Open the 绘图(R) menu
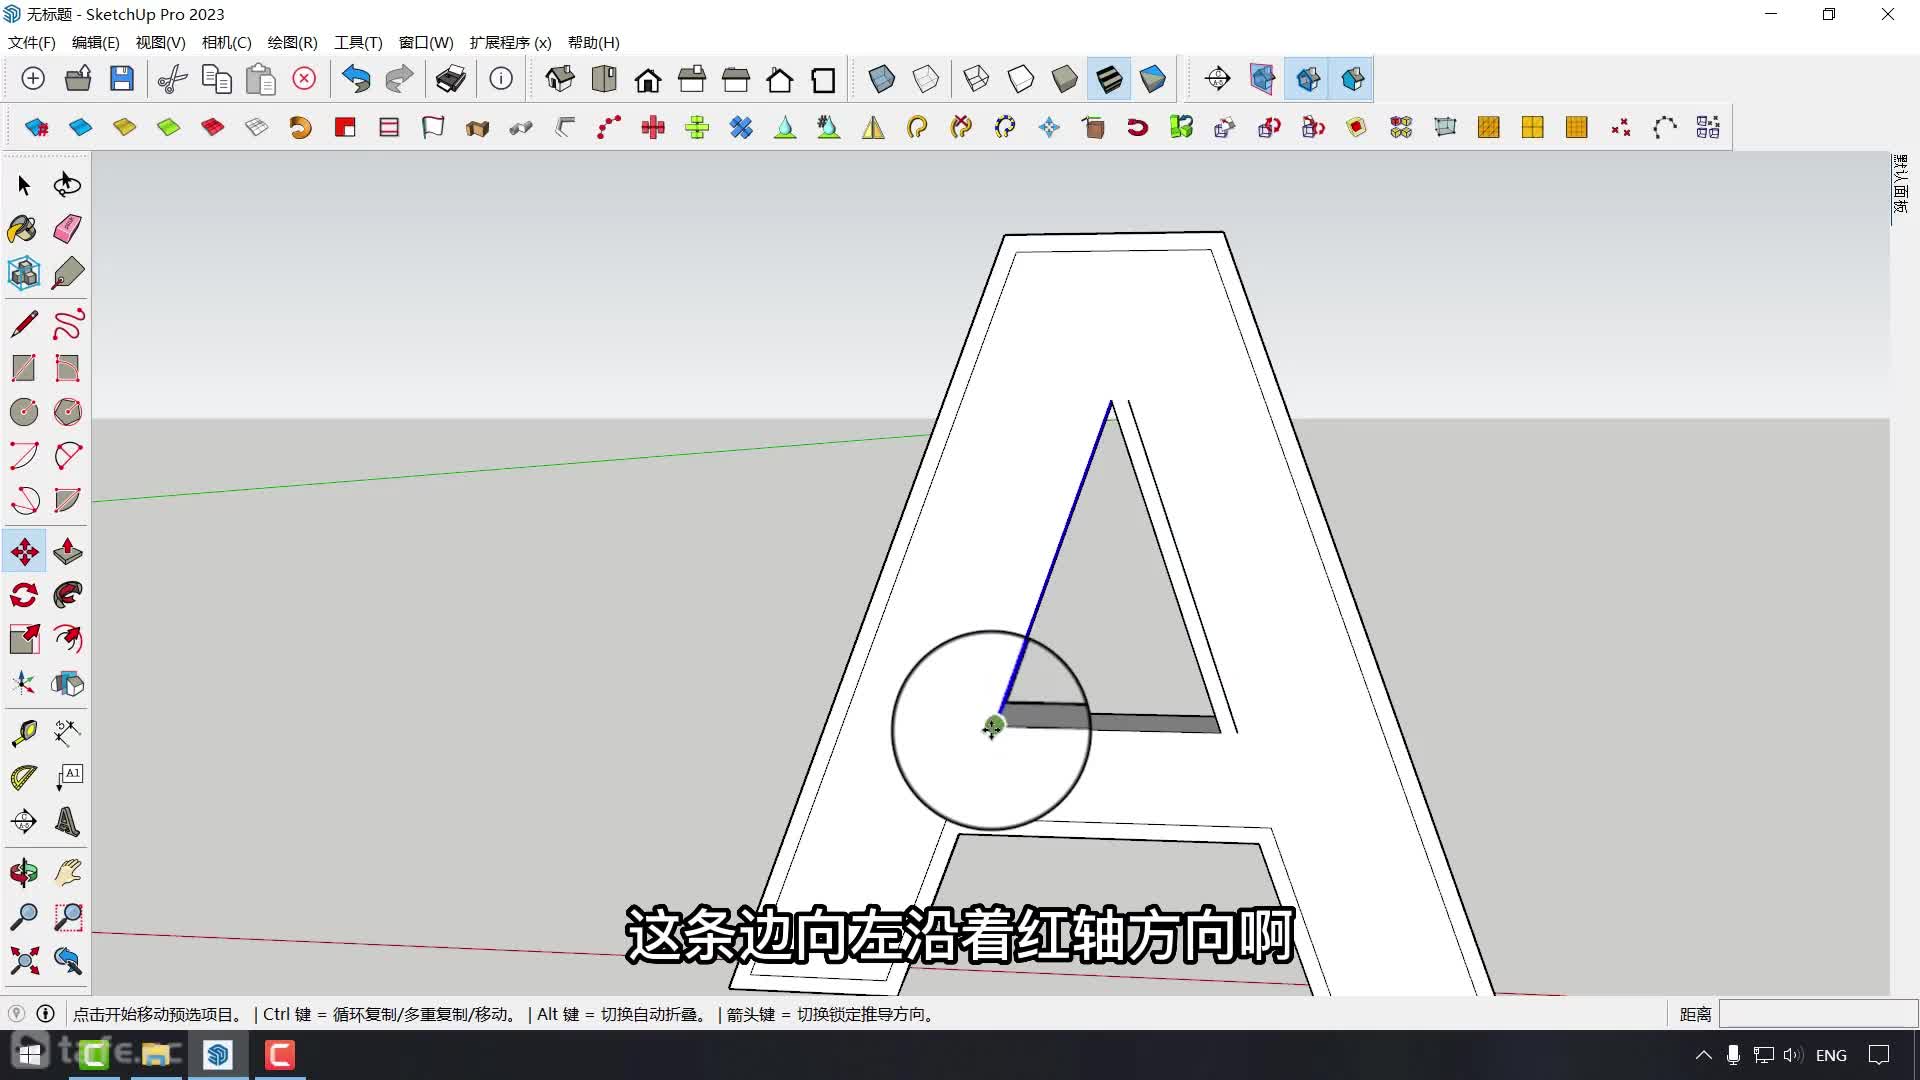This screenshot has width=1920, height=1080. click(x=293, y=43)
